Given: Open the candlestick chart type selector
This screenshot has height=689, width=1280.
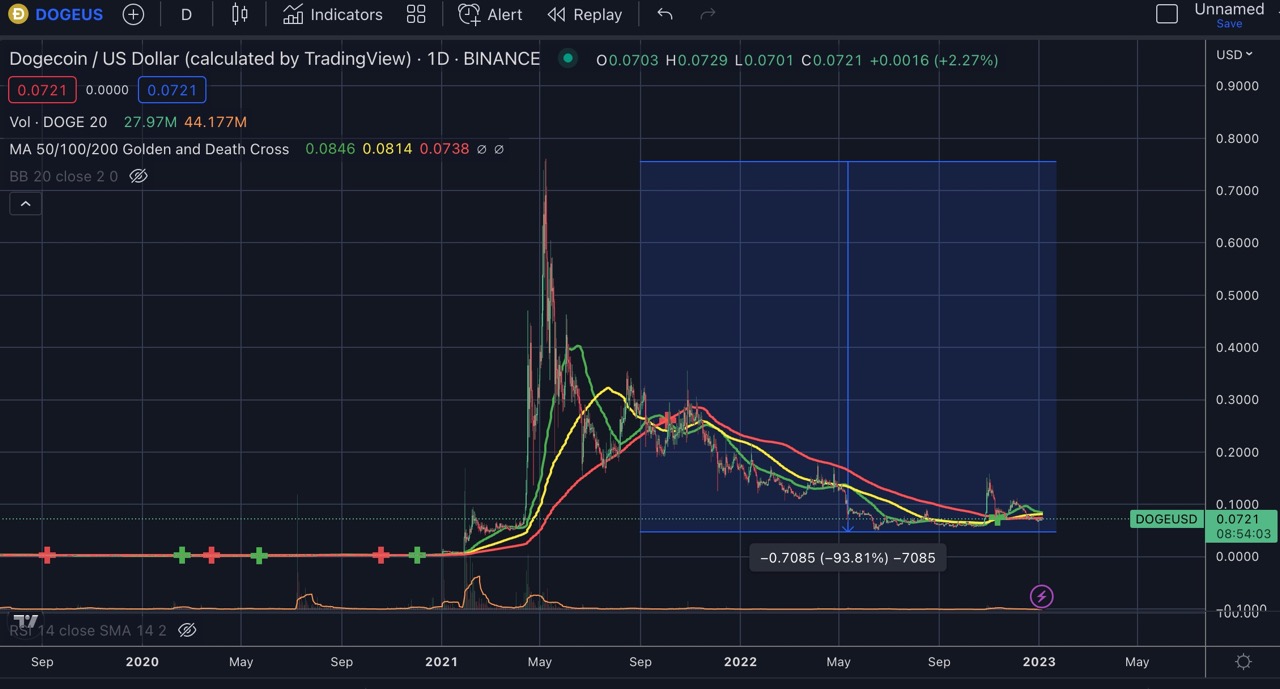Looking at the screenshot, I should 239,14.
